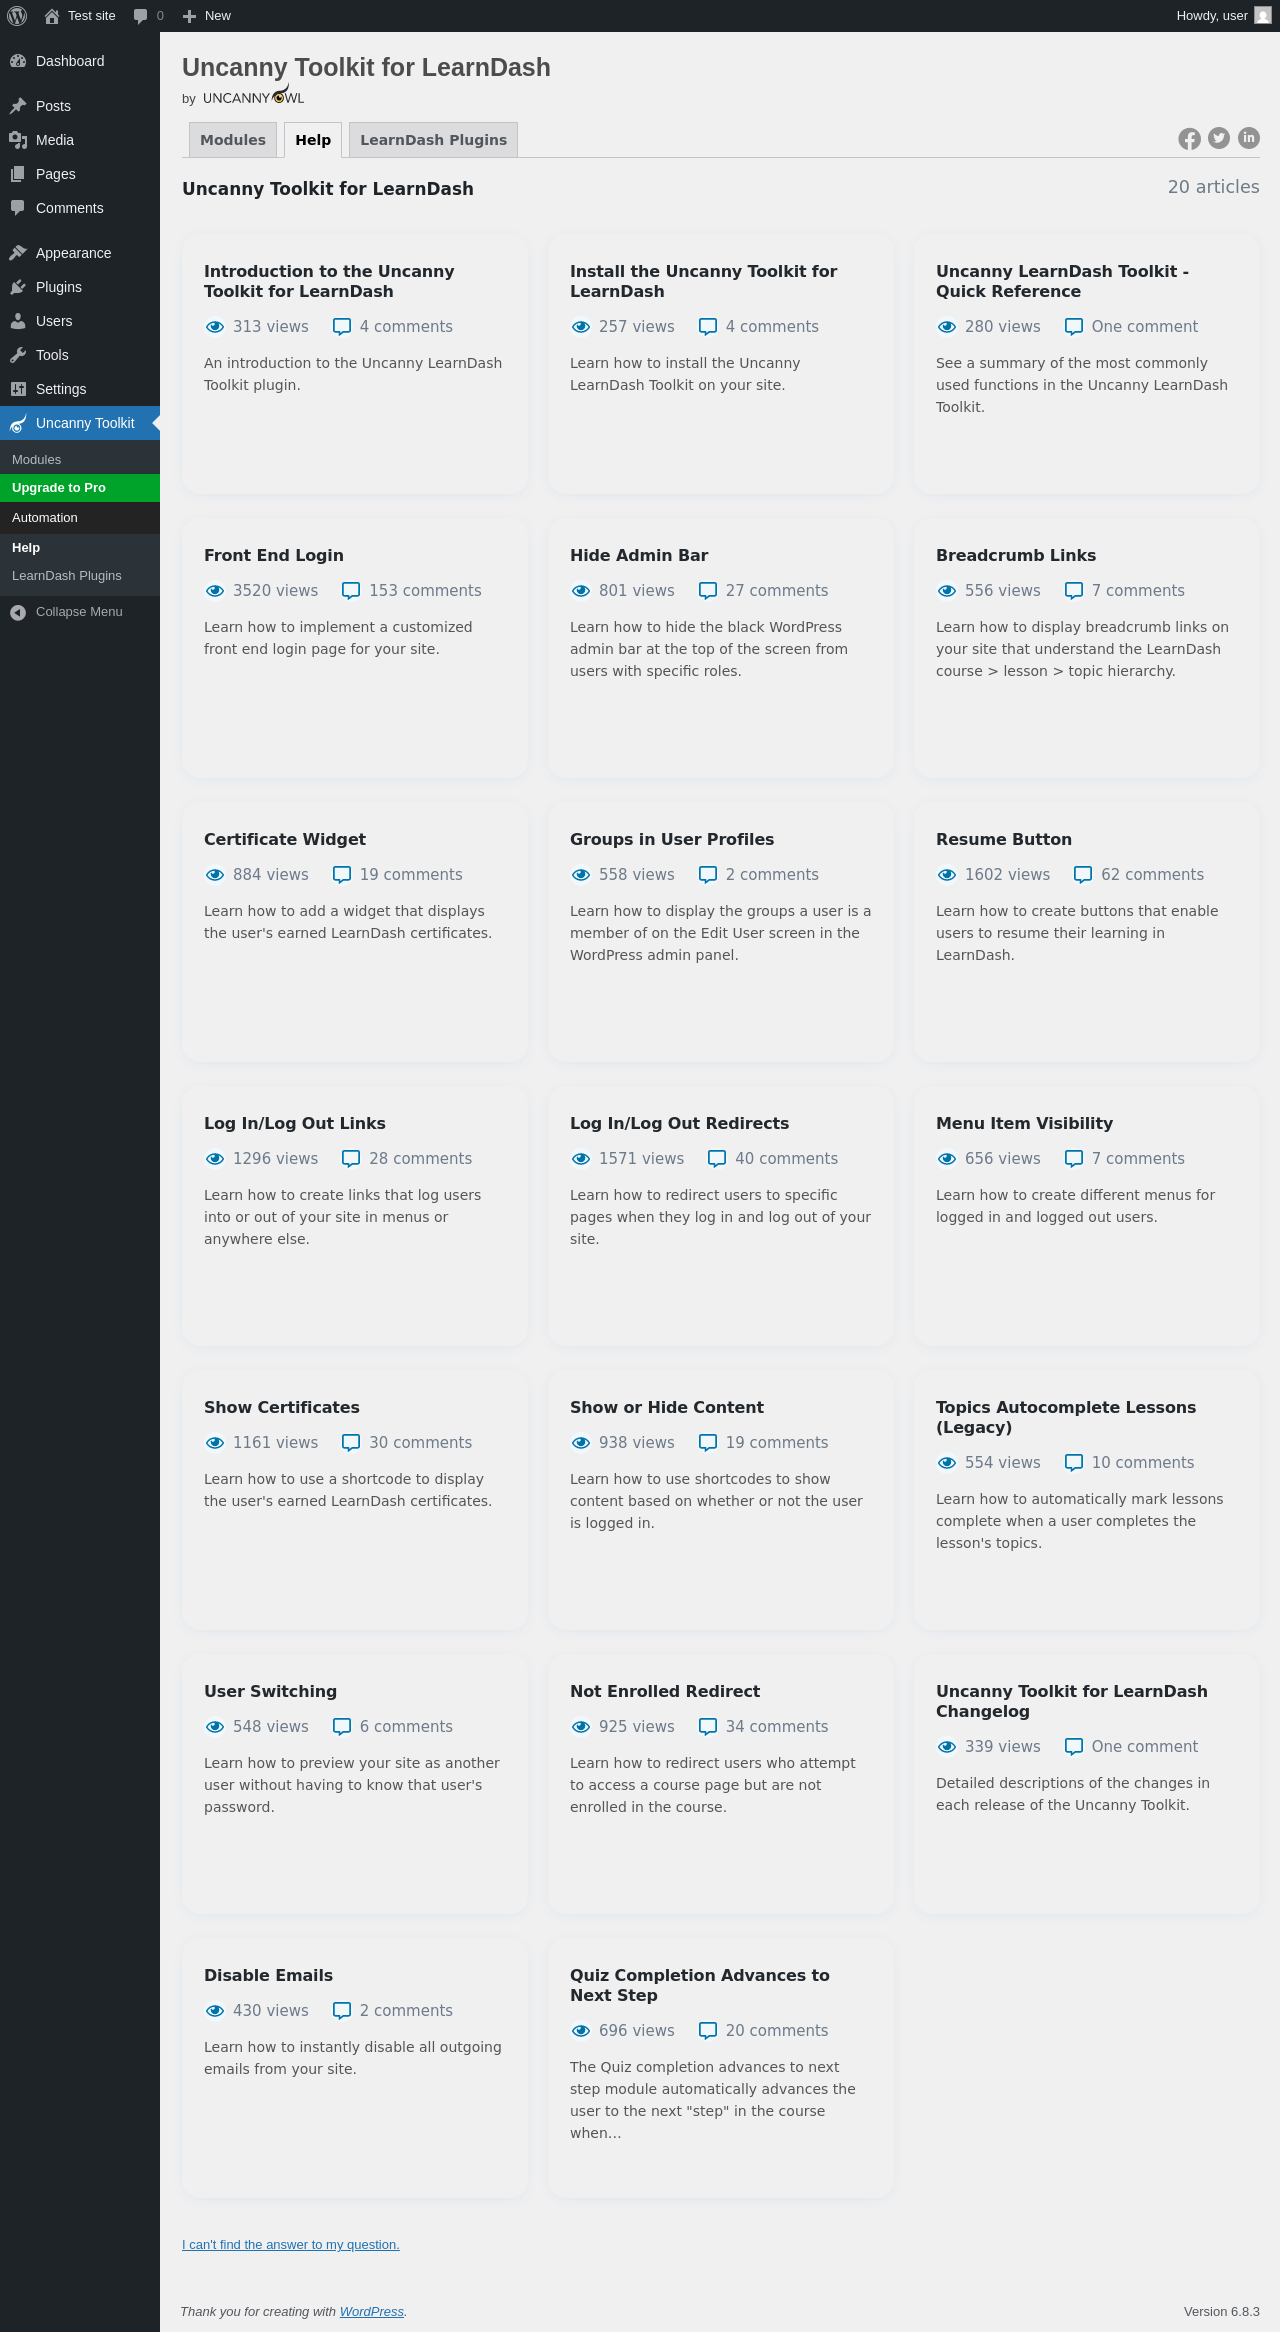Click the Media icon in sidebar

pyautogui.click(x=18, y=140)
